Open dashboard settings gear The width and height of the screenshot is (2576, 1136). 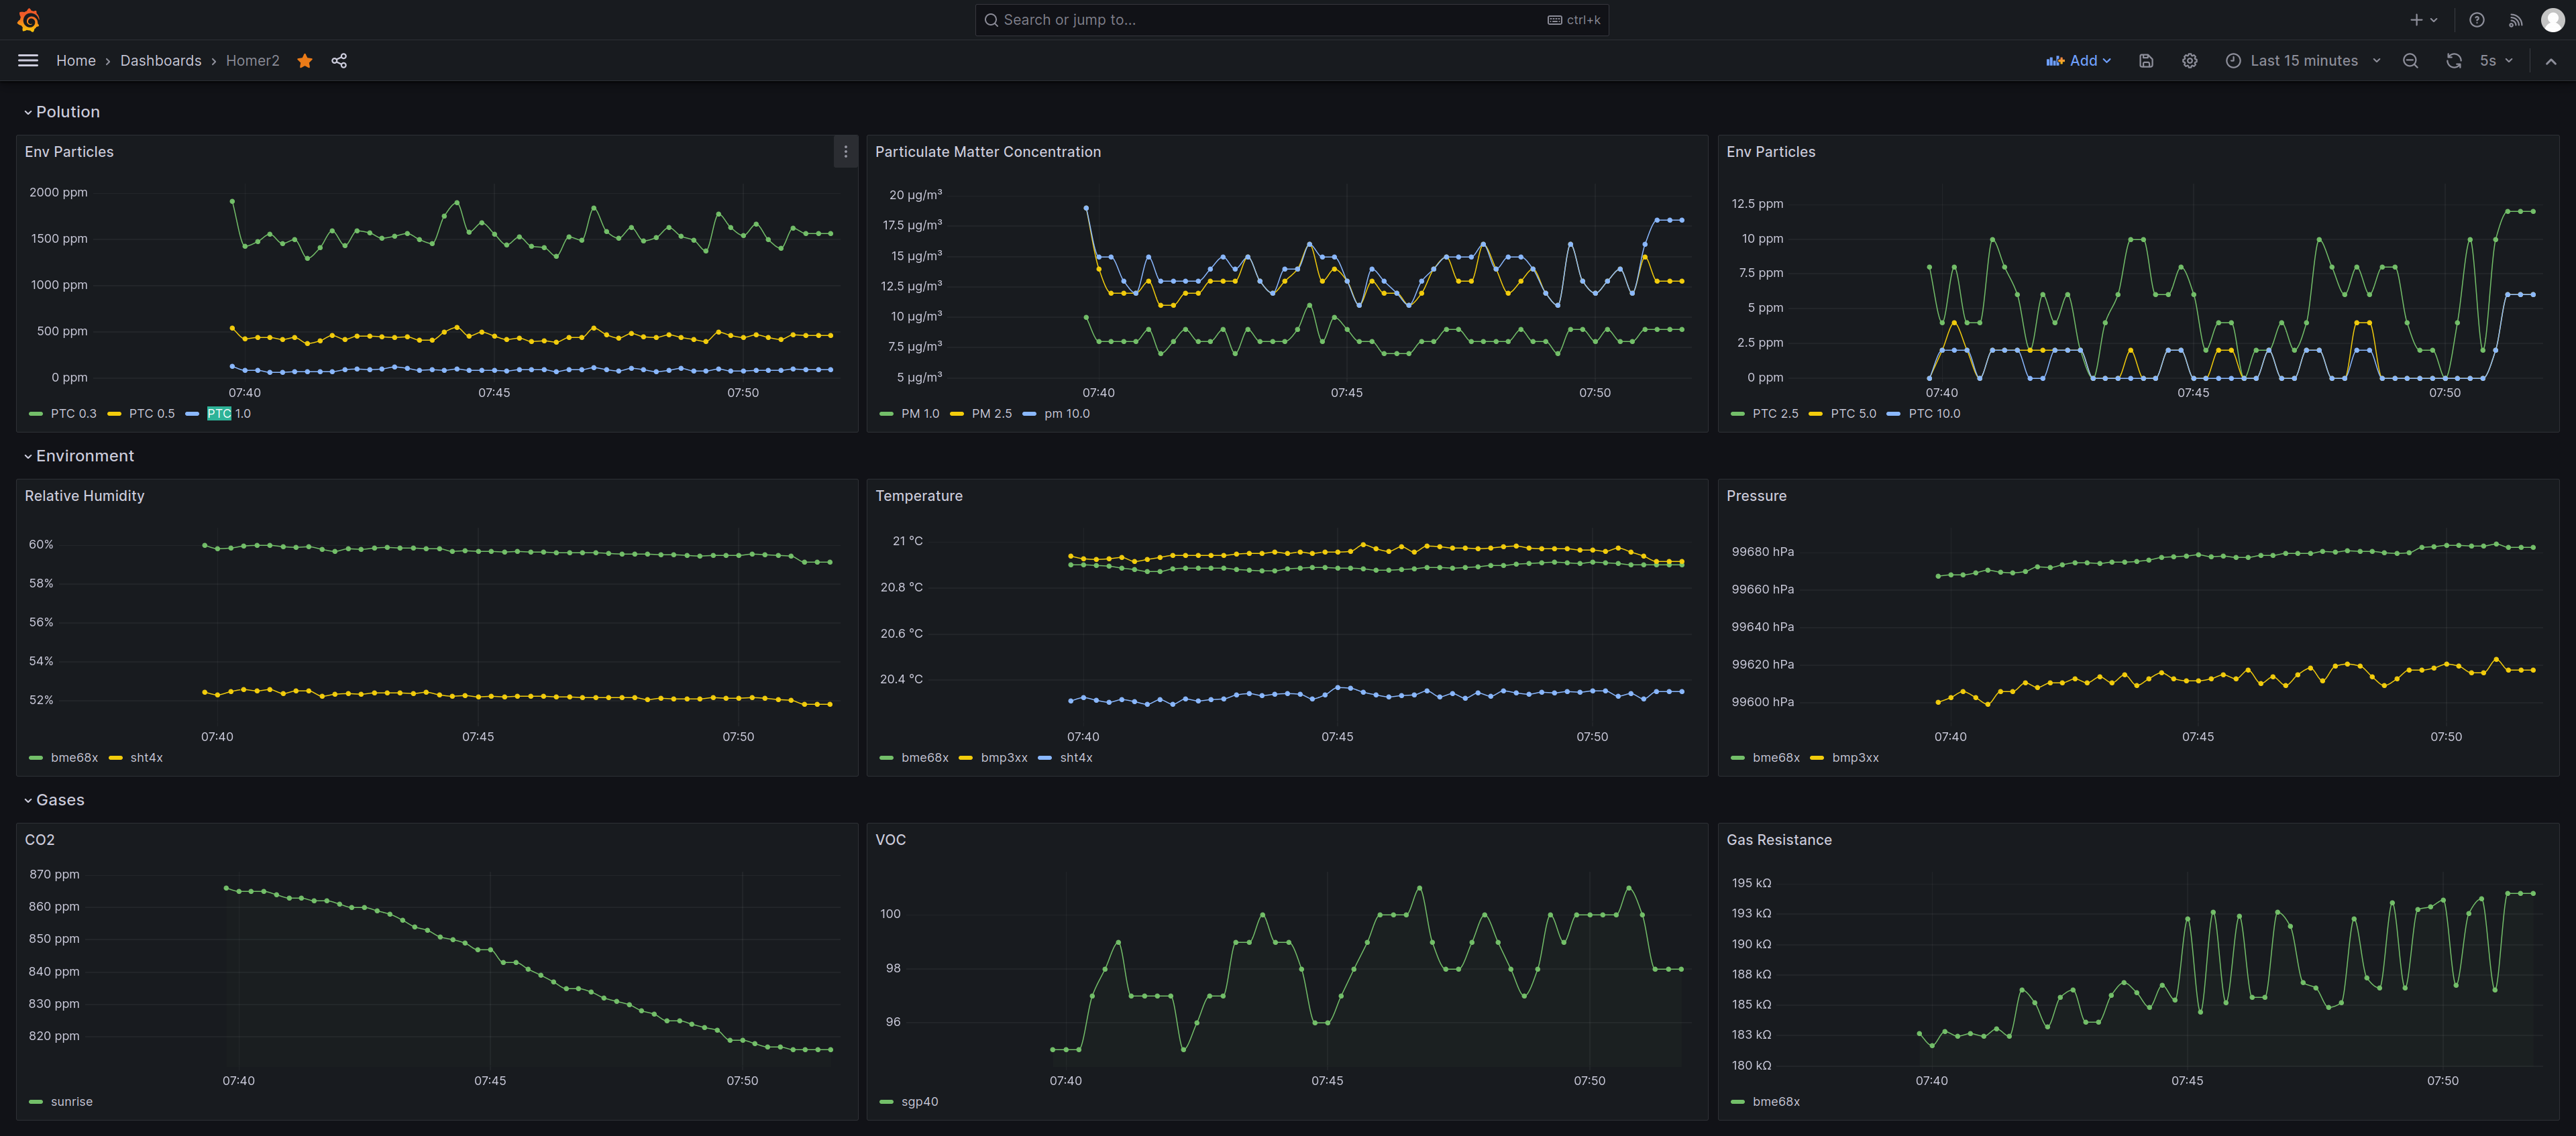pos(2189,61)
